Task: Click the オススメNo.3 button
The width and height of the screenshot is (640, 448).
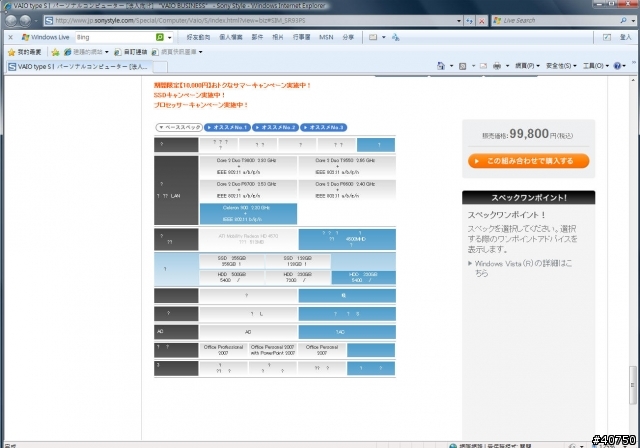Action: point(324,127)
